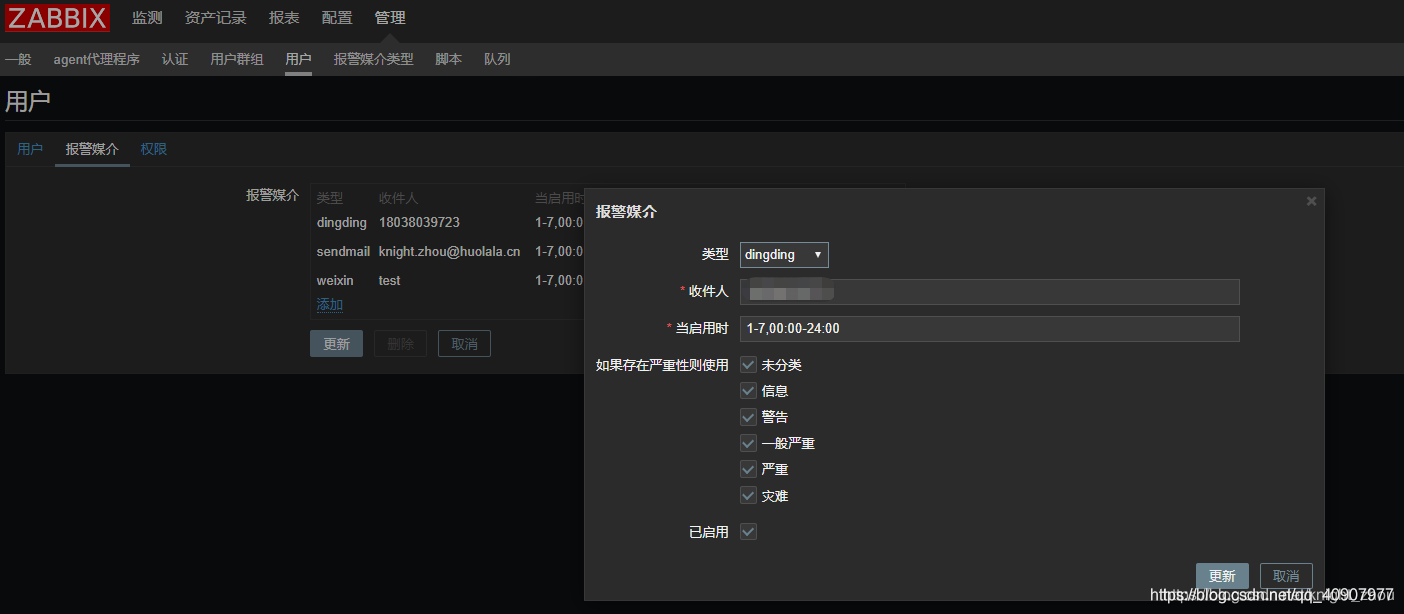Toggle the 未分类 severity checkbox
This screenshot has width=1404, height=614.
coord(748,365)
